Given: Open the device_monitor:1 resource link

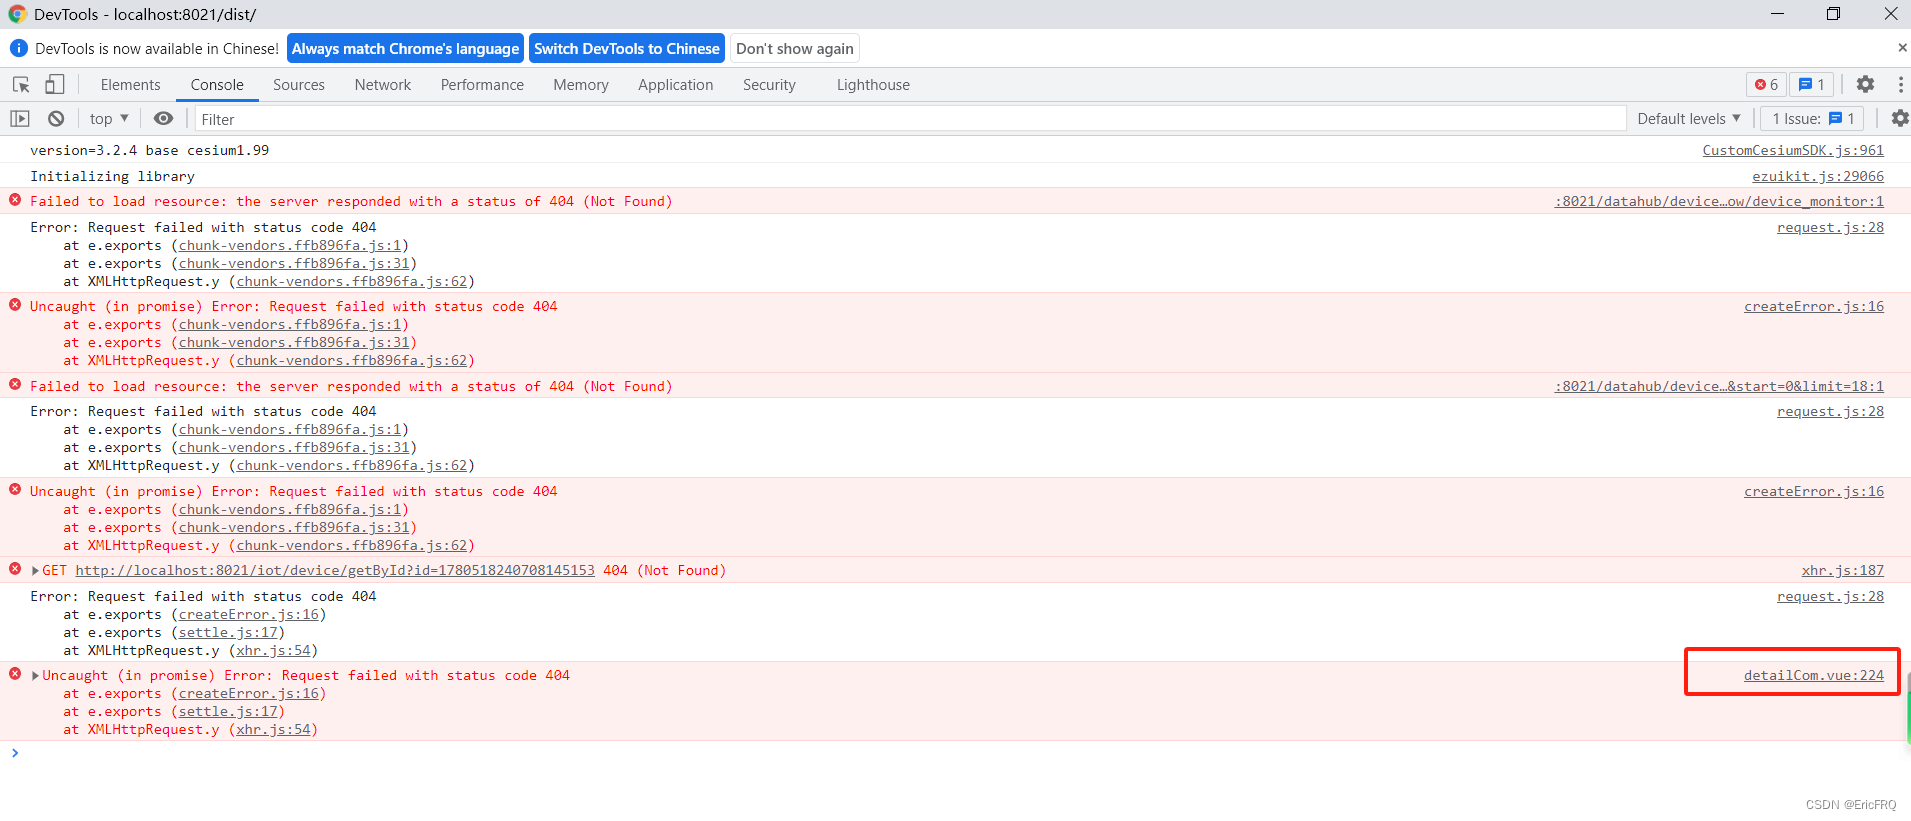Looking at the screenshot, I should tap(1719, 202).
